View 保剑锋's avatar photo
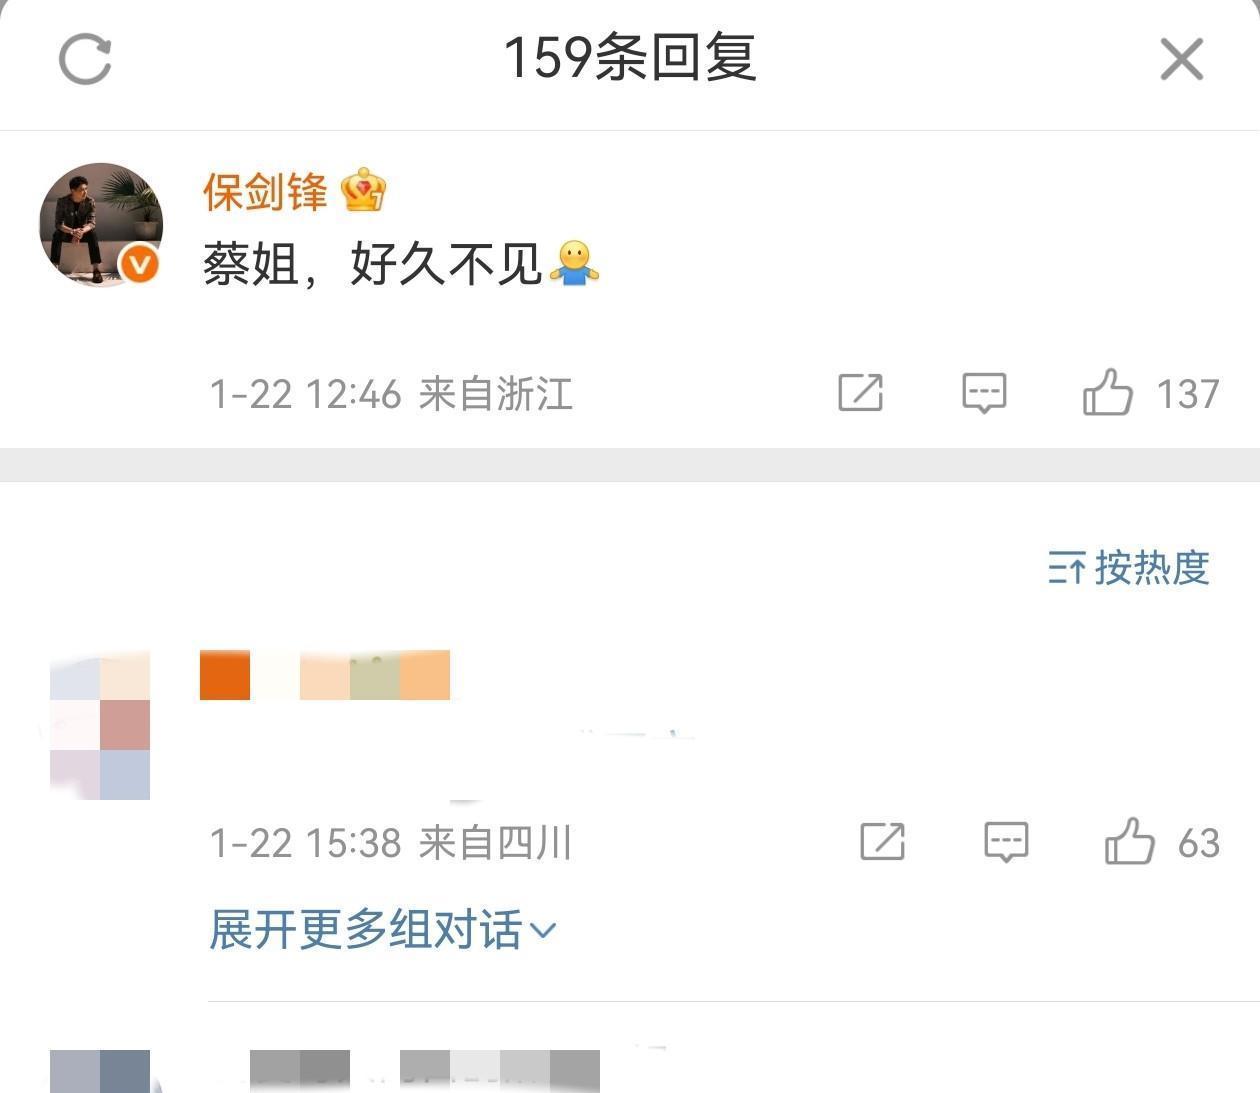The width and height of the screenshot is (1260, 1093). 101,224
